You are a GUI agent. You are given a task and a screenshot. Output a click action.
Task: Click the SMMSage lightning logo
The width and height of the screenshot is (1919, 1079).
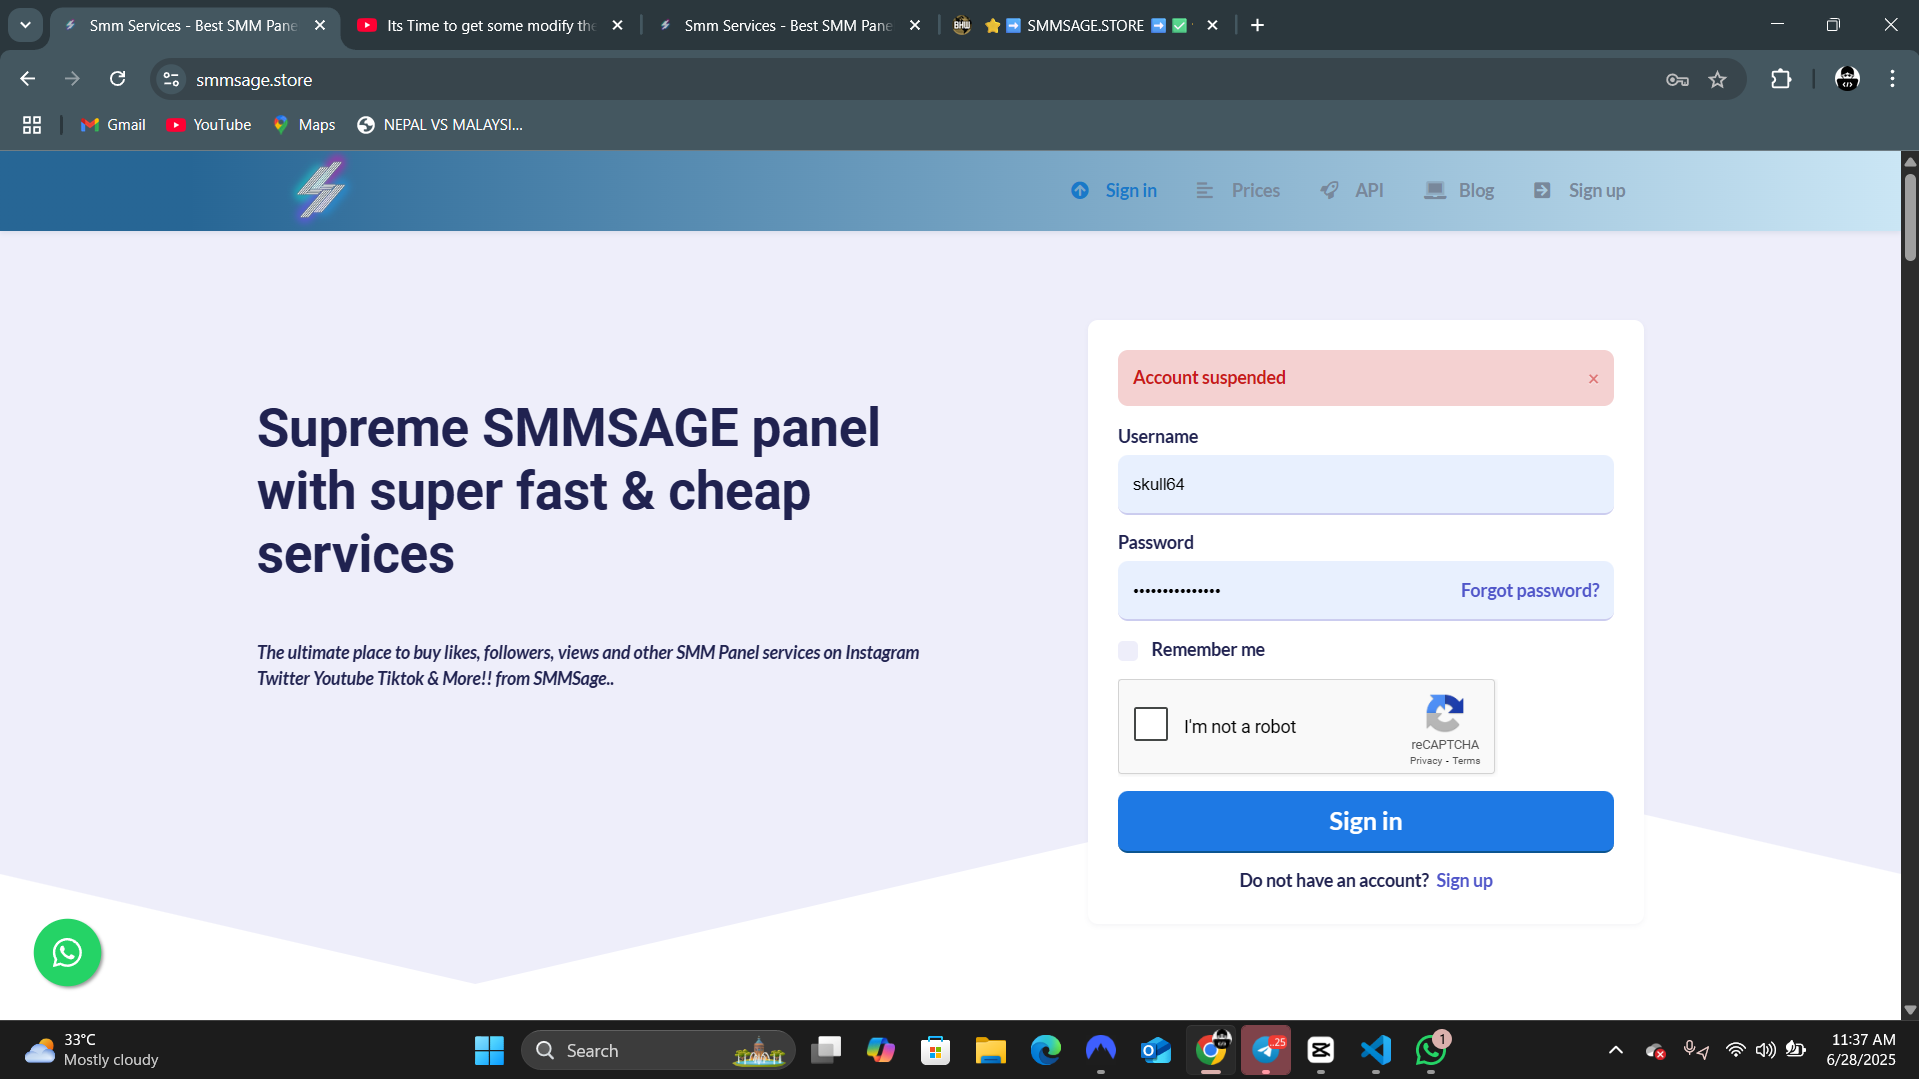[x=321, y=189]
